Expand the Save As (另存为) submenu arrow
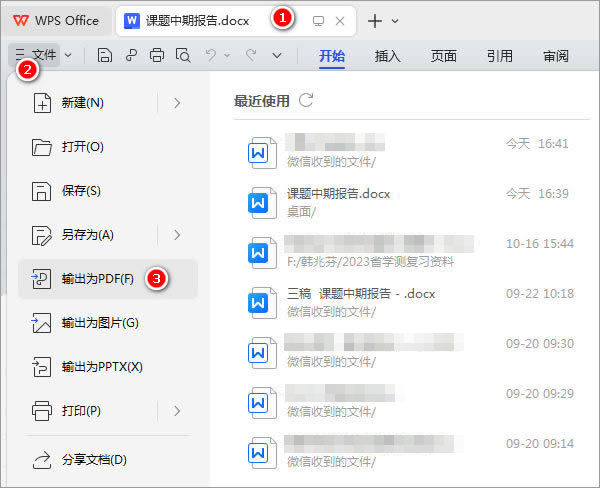600x488 pixels. pos(177,235)
